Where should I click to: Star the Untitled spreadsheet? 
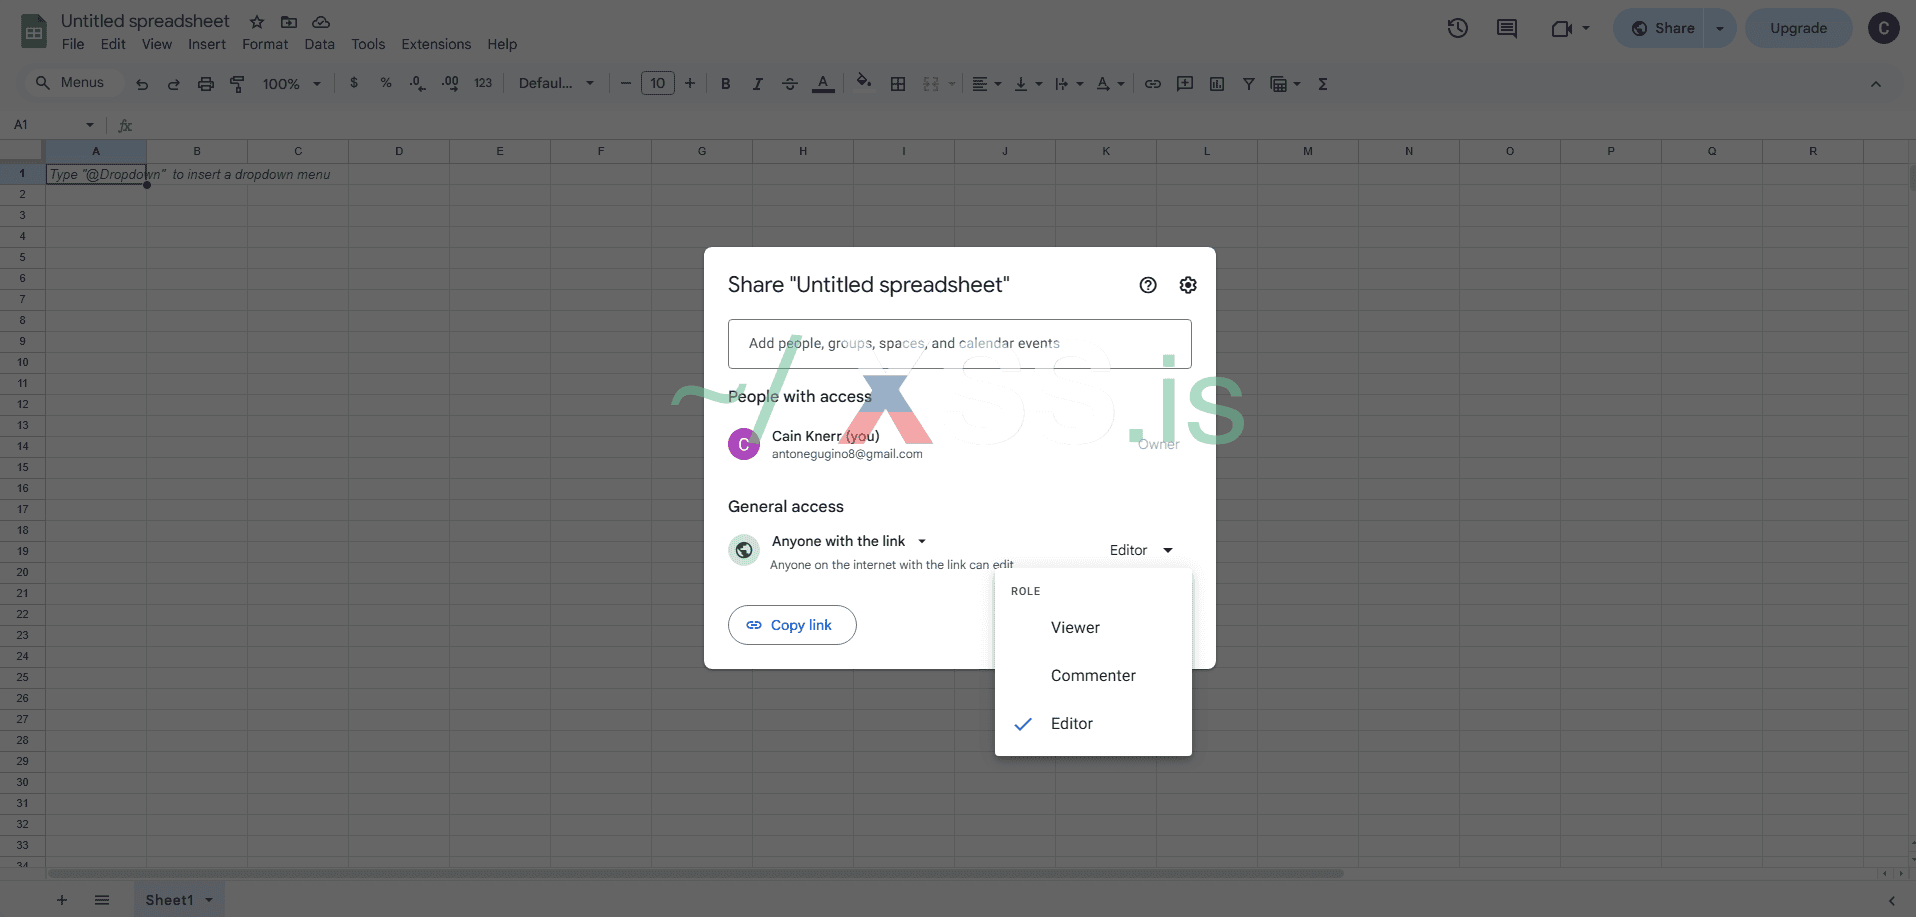coord(257,22)
